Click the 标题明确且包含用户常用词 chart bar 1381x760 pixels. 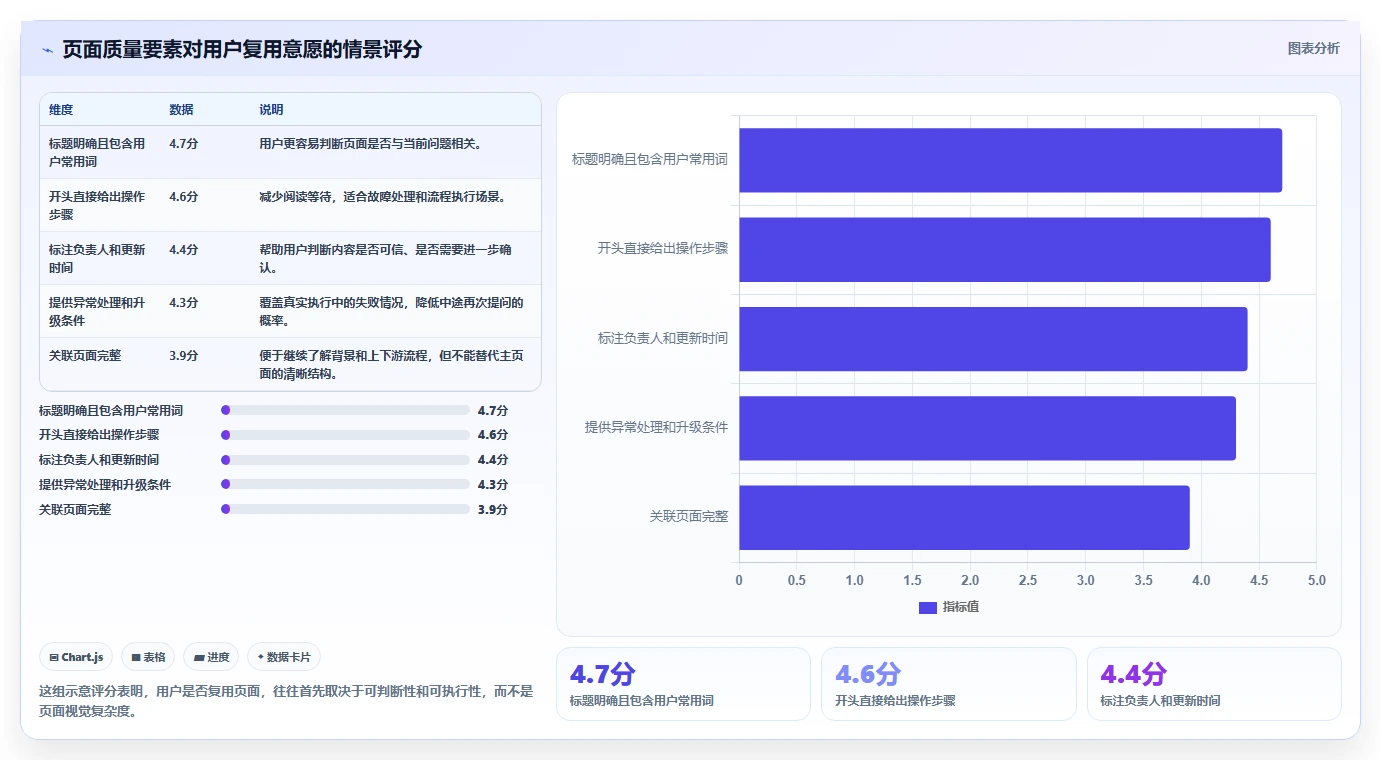coord(1010,160)
